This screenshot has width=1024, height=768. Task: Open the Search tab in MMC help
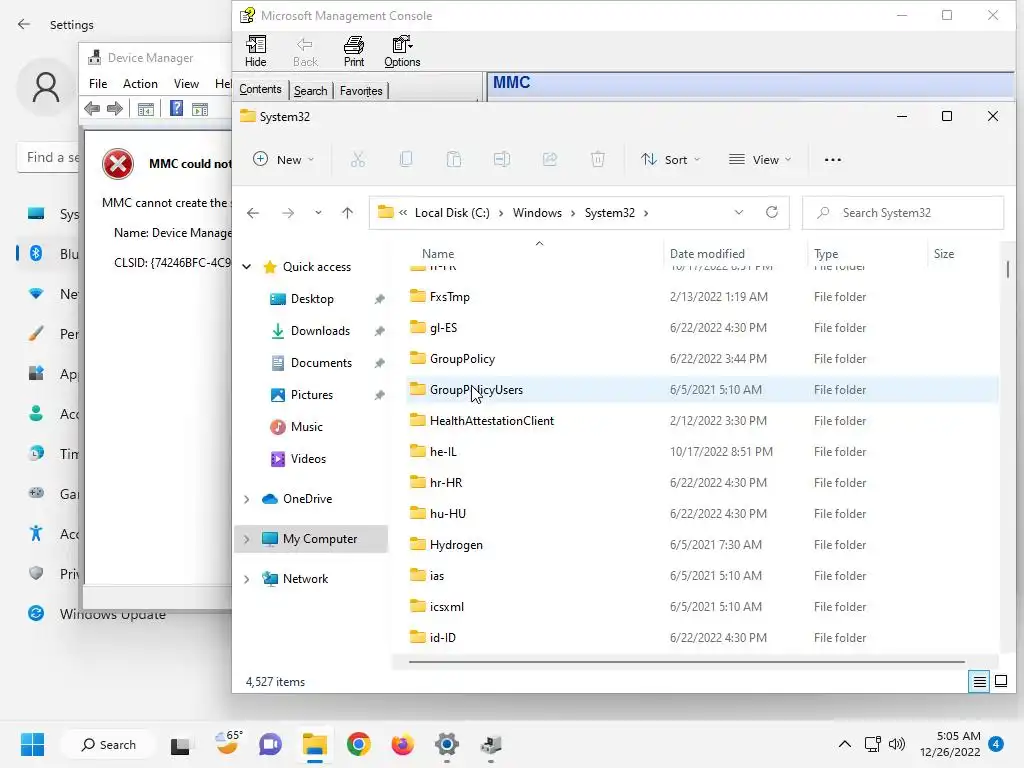click(x=310, y=91)
